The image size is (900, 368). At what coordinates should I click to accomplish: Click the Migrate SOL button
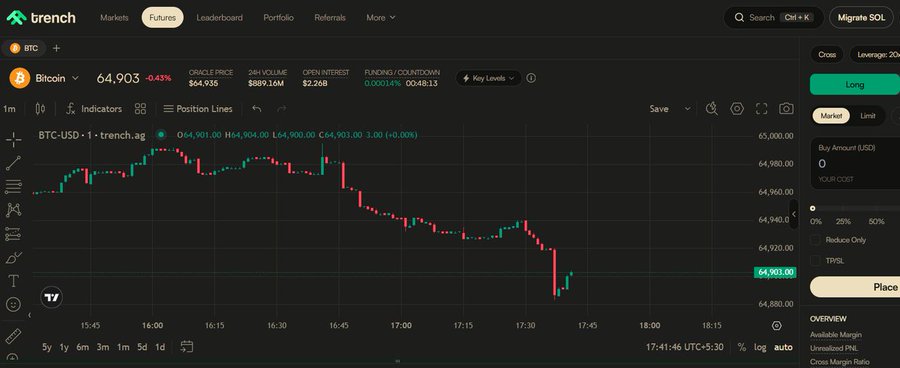click(862, 18)
